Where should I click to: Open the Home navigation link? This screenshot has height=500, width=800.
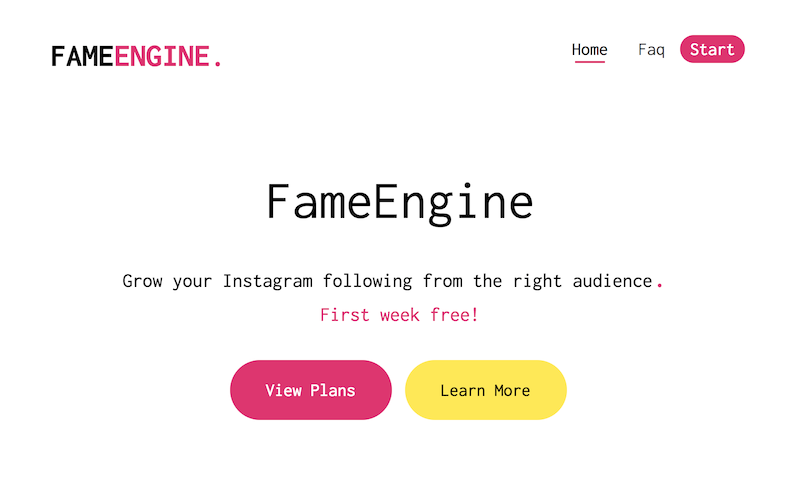tap(589, 49)
